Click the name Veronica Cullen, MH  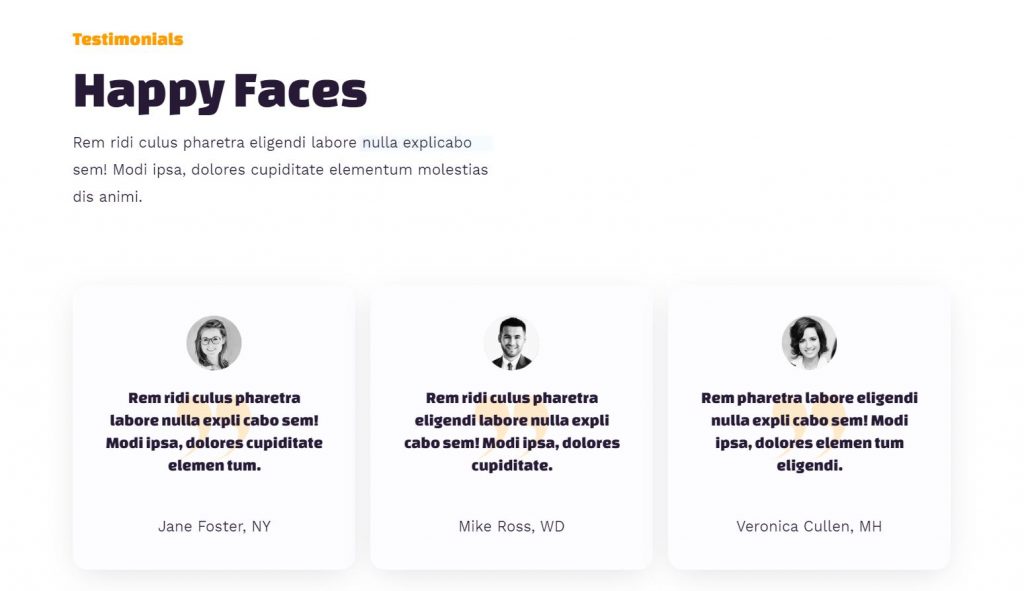[809, 526]
